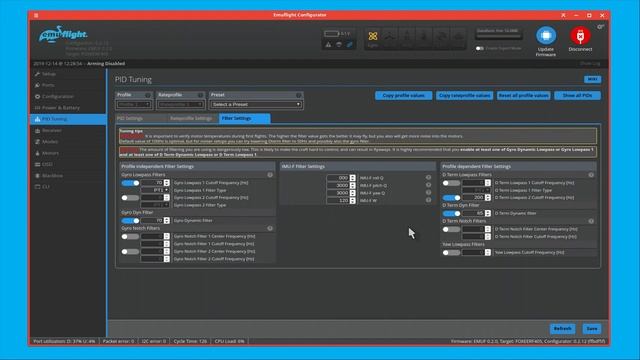
Task: Show help for IMU-F roll Q
Action: (429, 178)
